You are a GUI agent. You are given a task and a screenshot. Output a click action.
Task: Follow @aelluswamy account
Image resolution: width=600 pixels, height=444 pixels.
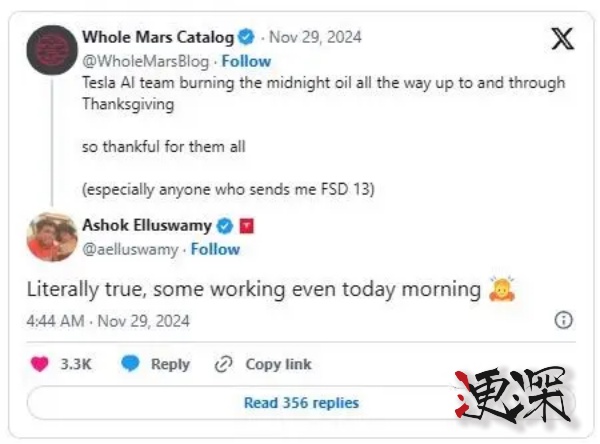coord(215,249)
